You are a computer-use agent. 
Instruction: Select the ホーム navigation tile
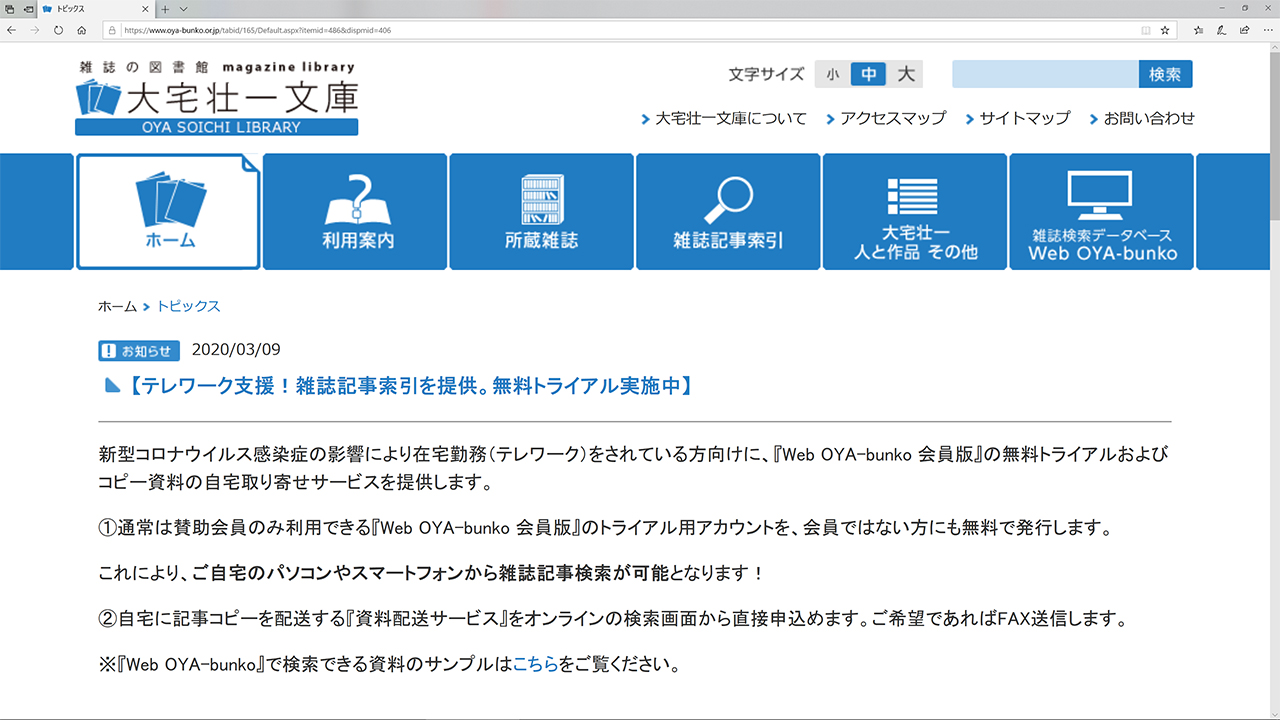(x=168, y=211)
